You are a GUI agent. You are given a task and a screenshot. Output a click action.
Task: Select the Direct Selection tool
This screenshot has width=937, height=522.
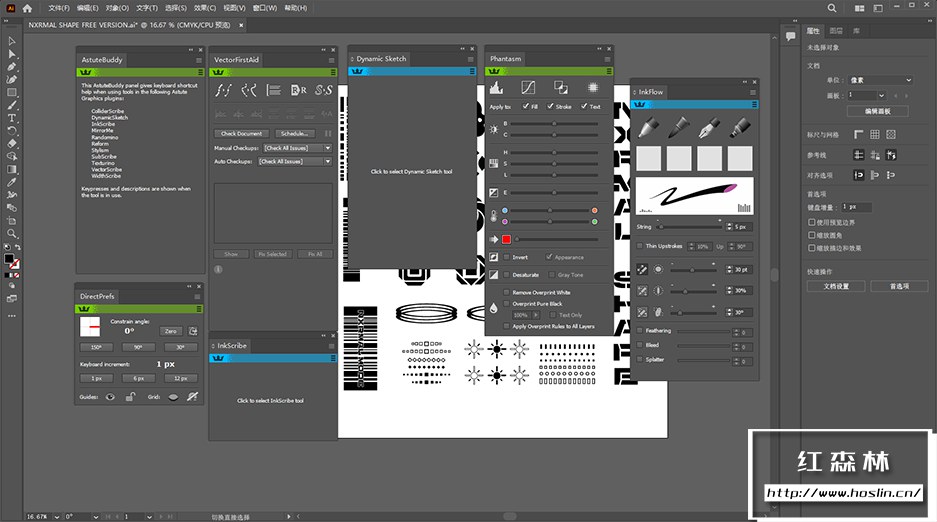tap(11, 54)
